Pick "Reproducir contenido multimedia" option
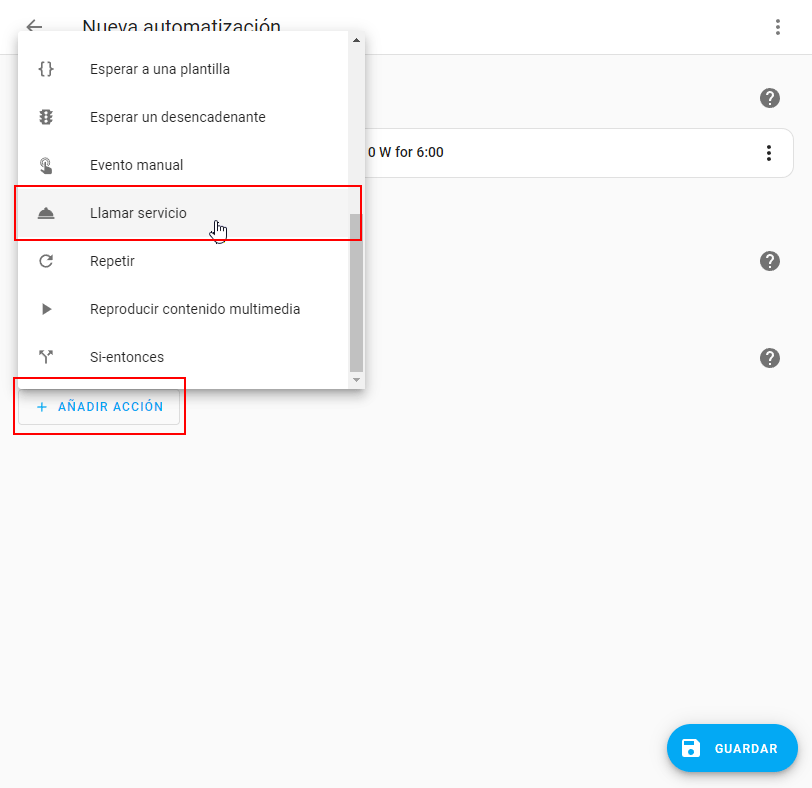This screenshot has width=812, height=788. point(194,309)
